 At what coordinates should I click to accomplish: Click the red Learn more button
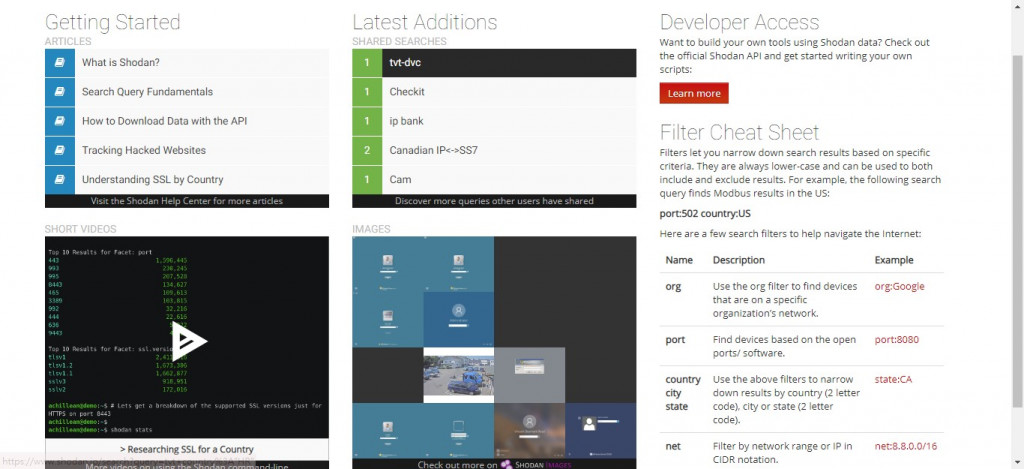(x=694, y=93)
